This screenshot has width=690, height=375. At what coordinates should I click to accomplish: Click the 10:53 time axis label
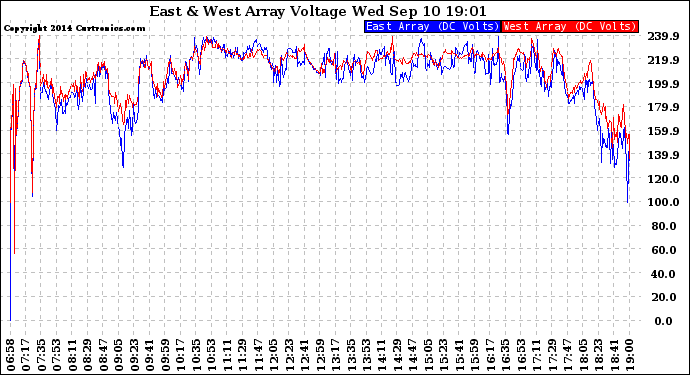[212, 355]
